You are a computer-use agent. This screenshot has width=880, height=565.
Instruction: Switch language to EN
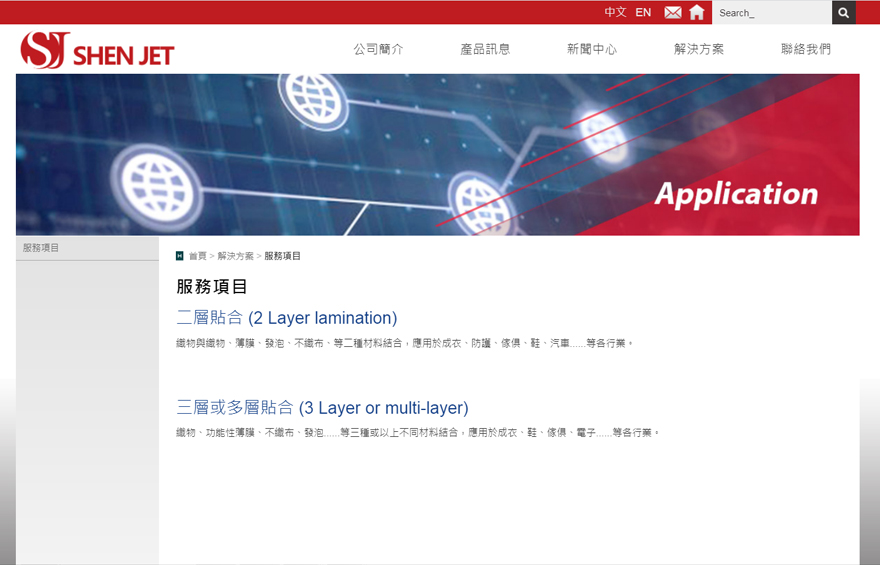(x=643, y=13)
